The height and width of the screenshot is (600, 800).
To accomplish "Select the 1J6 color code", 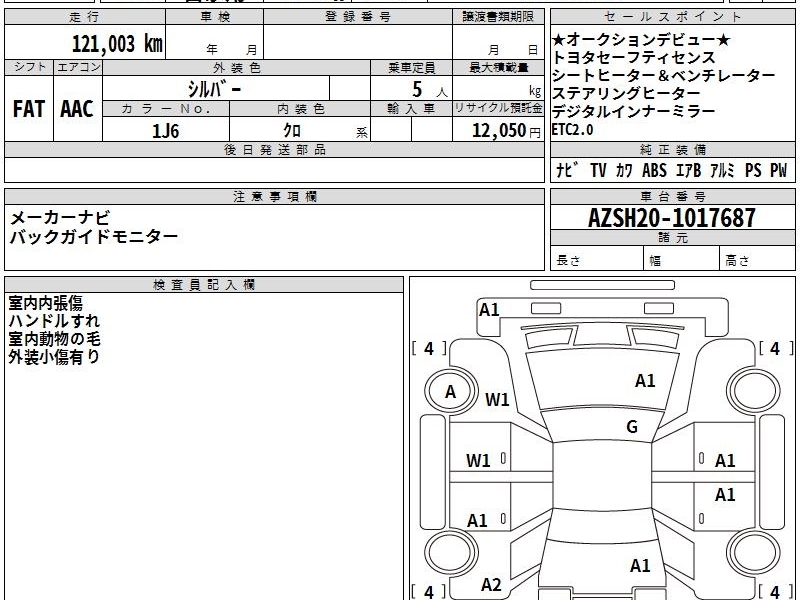I will (166, 131).
